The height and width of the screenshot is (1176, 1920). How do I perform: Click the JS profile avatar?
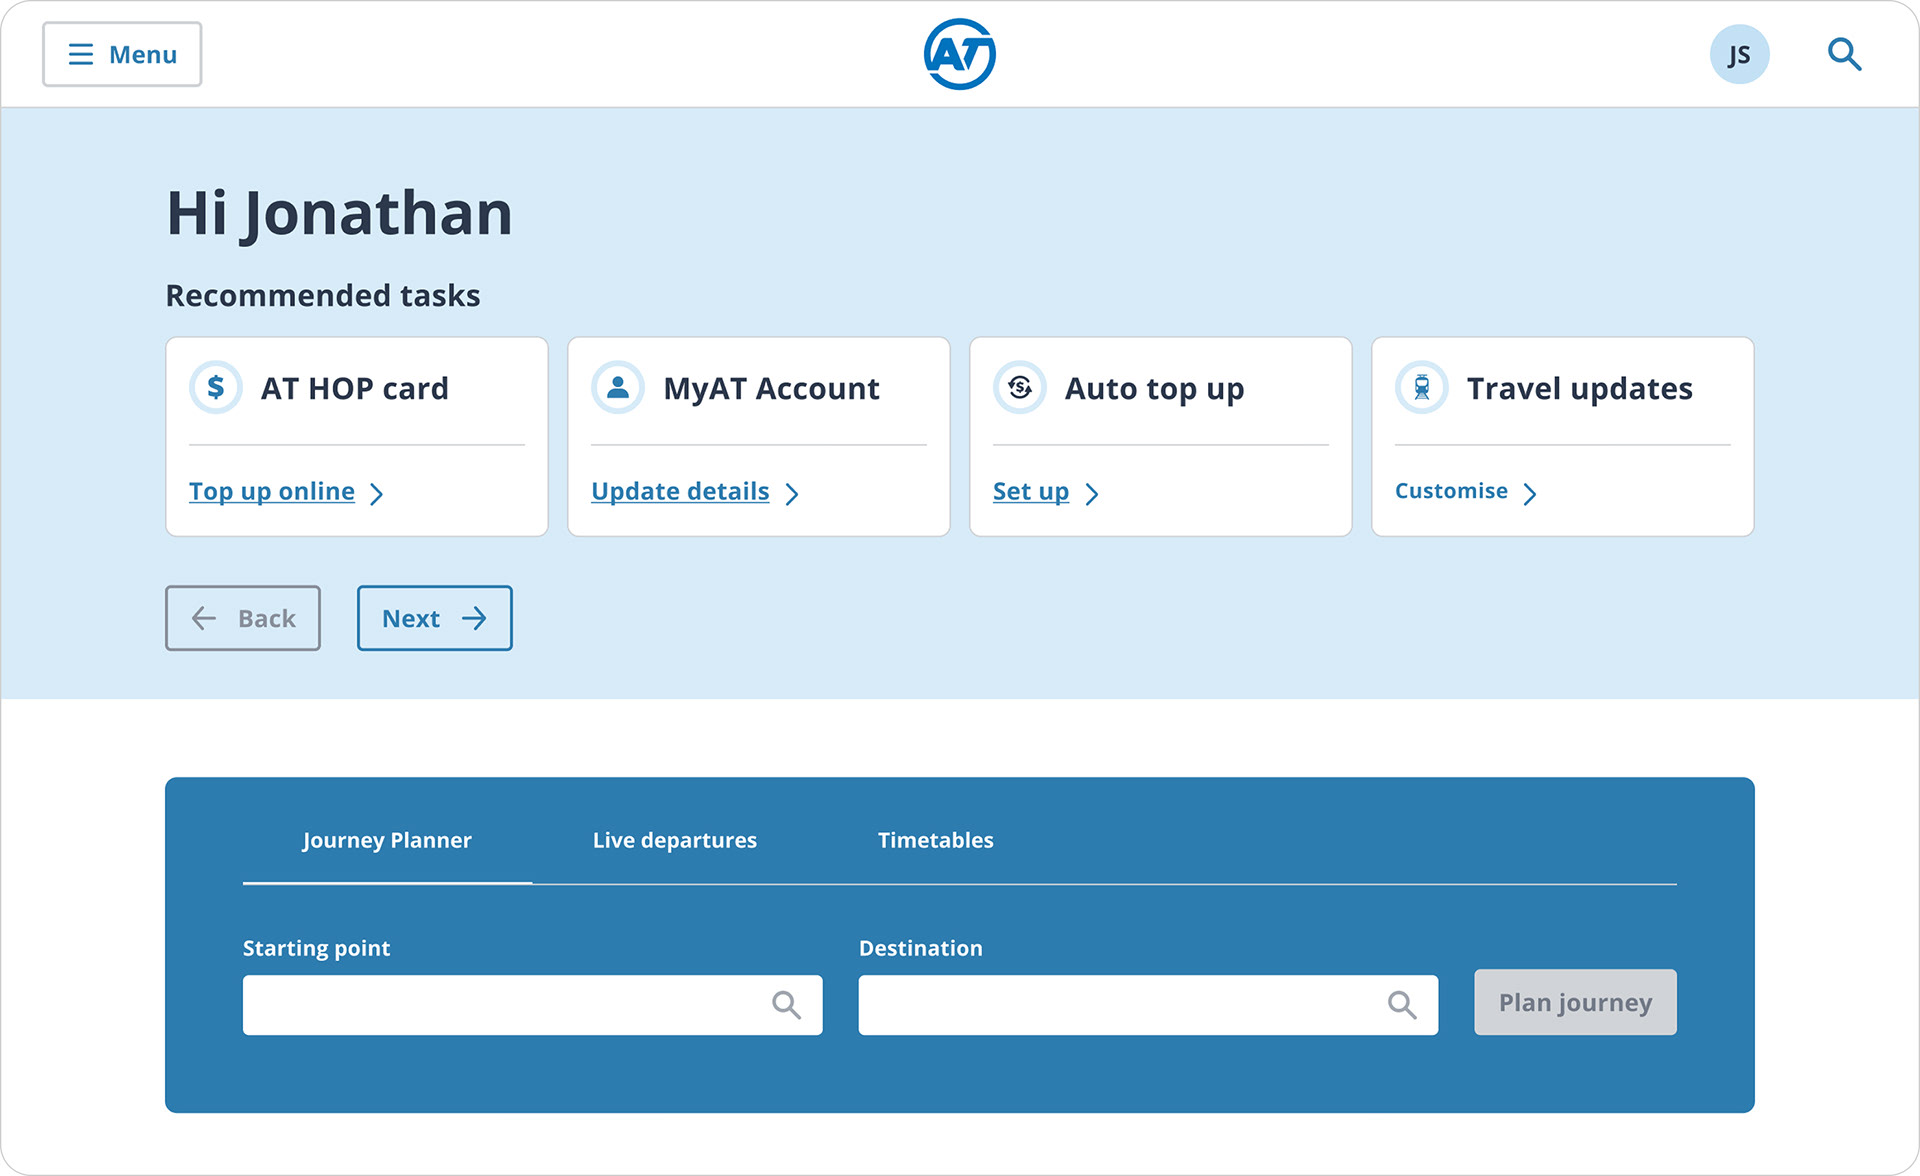(1738, 54)
